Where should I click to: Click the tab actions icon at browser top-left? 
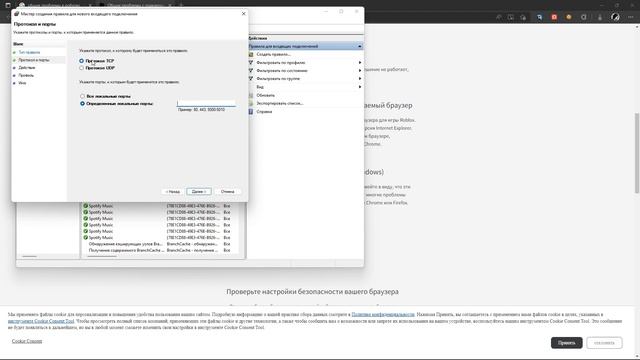[x=8, y=5]
